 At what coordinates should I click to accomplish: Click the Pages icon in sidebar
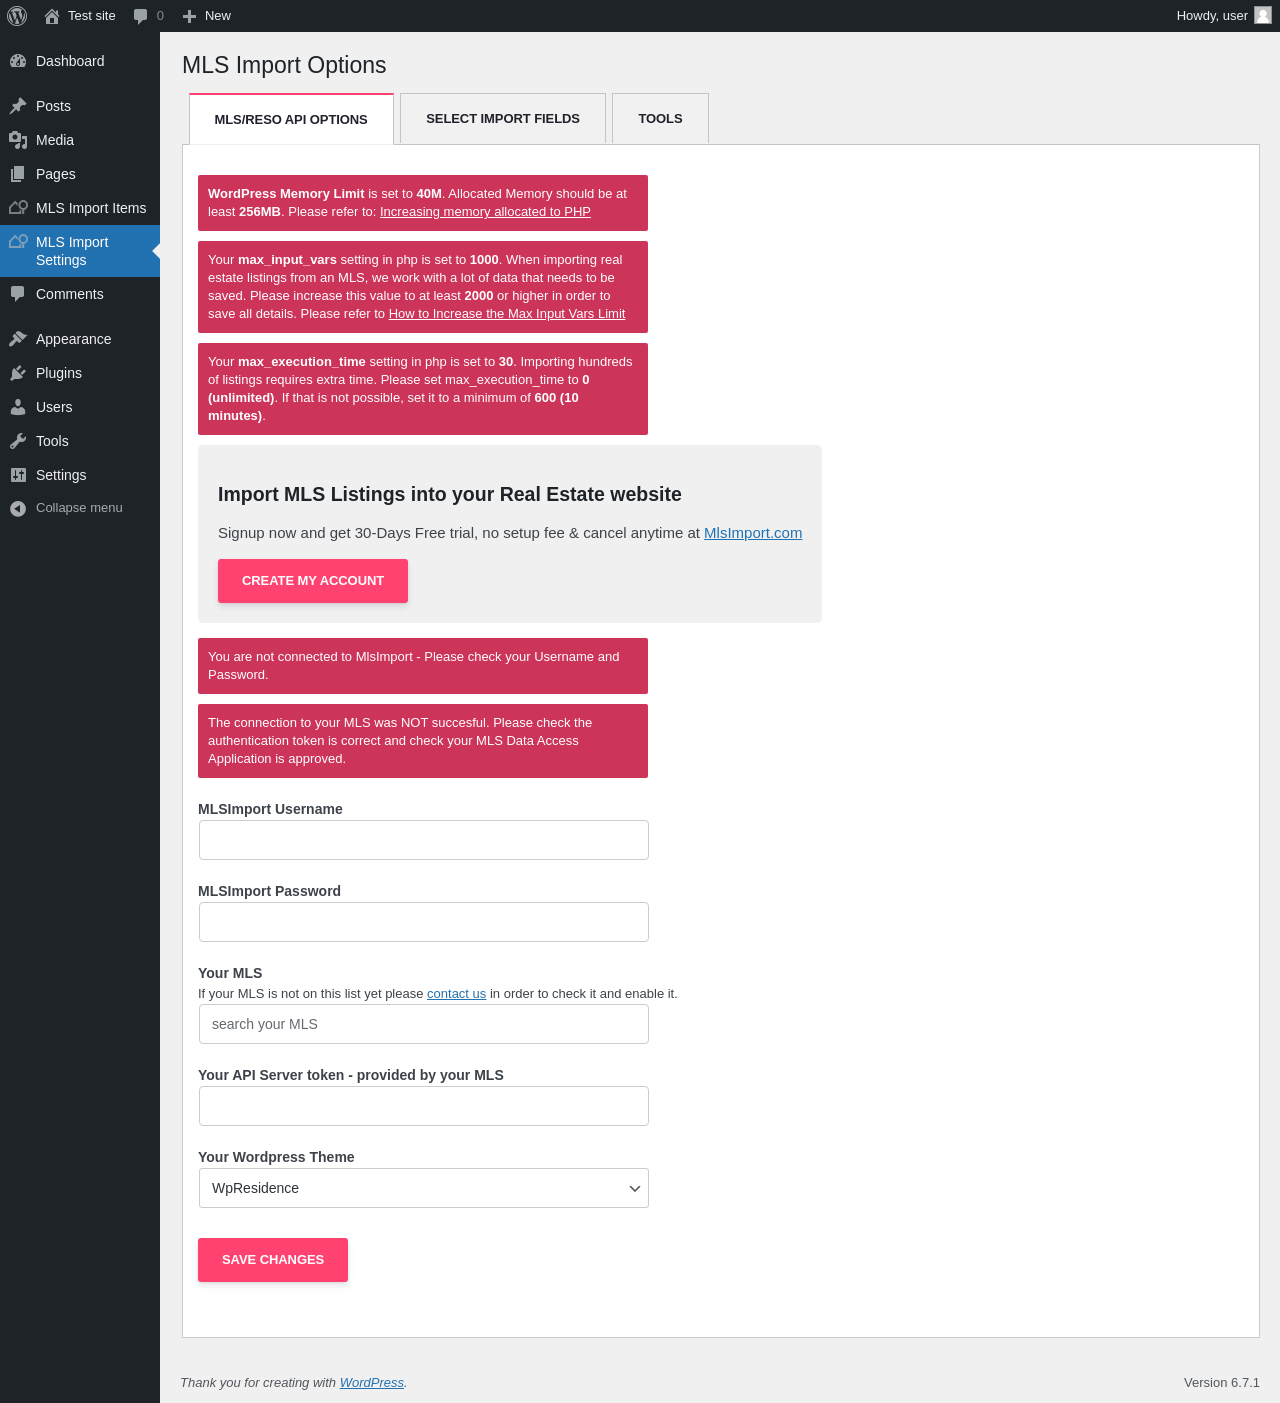tap(18, 174)
